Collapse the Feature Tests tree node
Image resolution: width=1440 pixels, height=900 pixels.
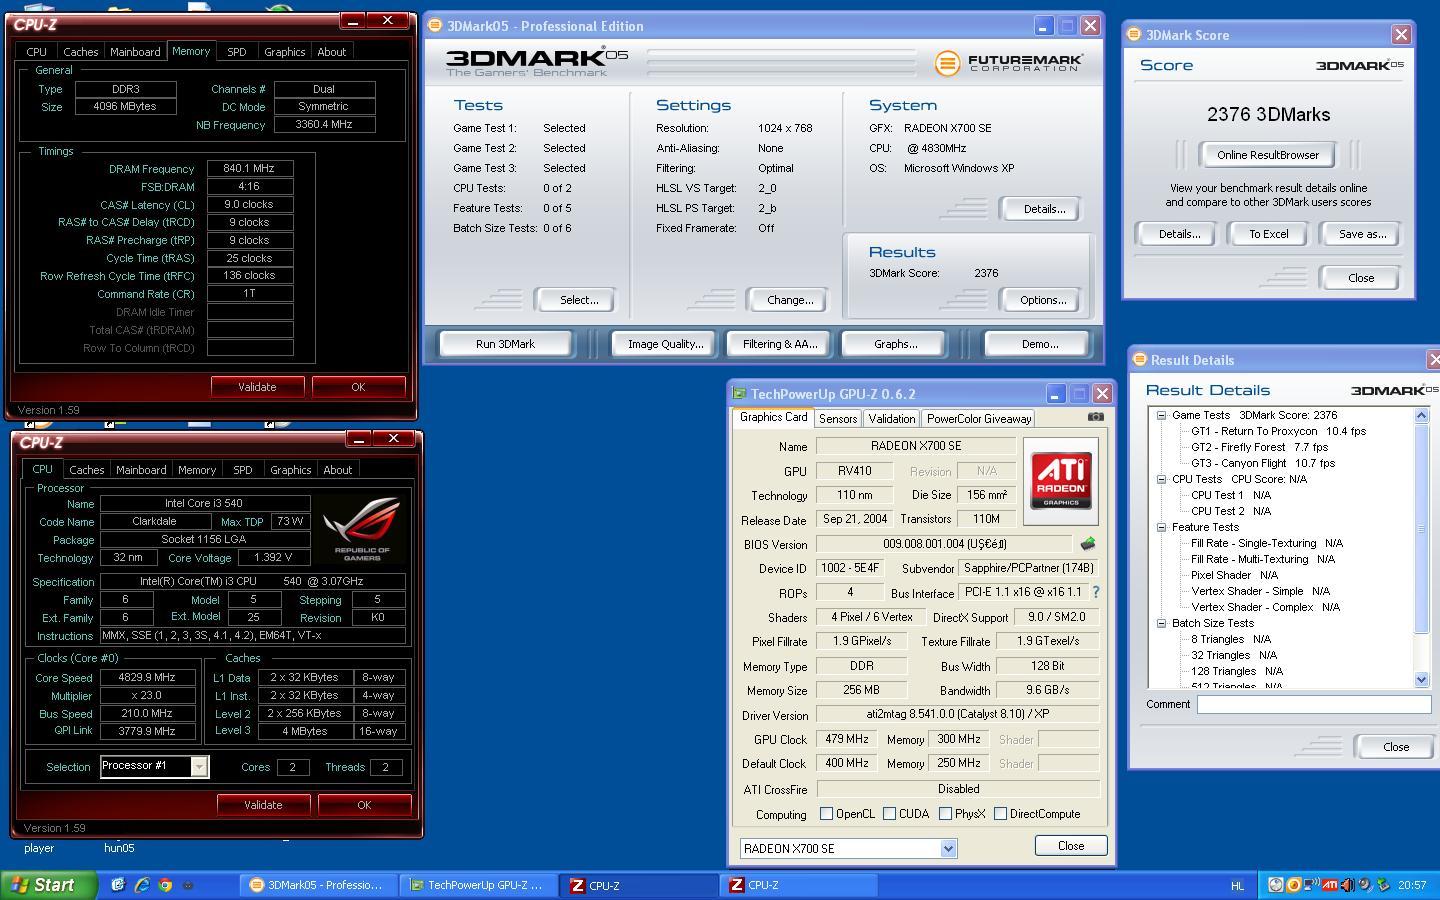(x=1162, y=527)
